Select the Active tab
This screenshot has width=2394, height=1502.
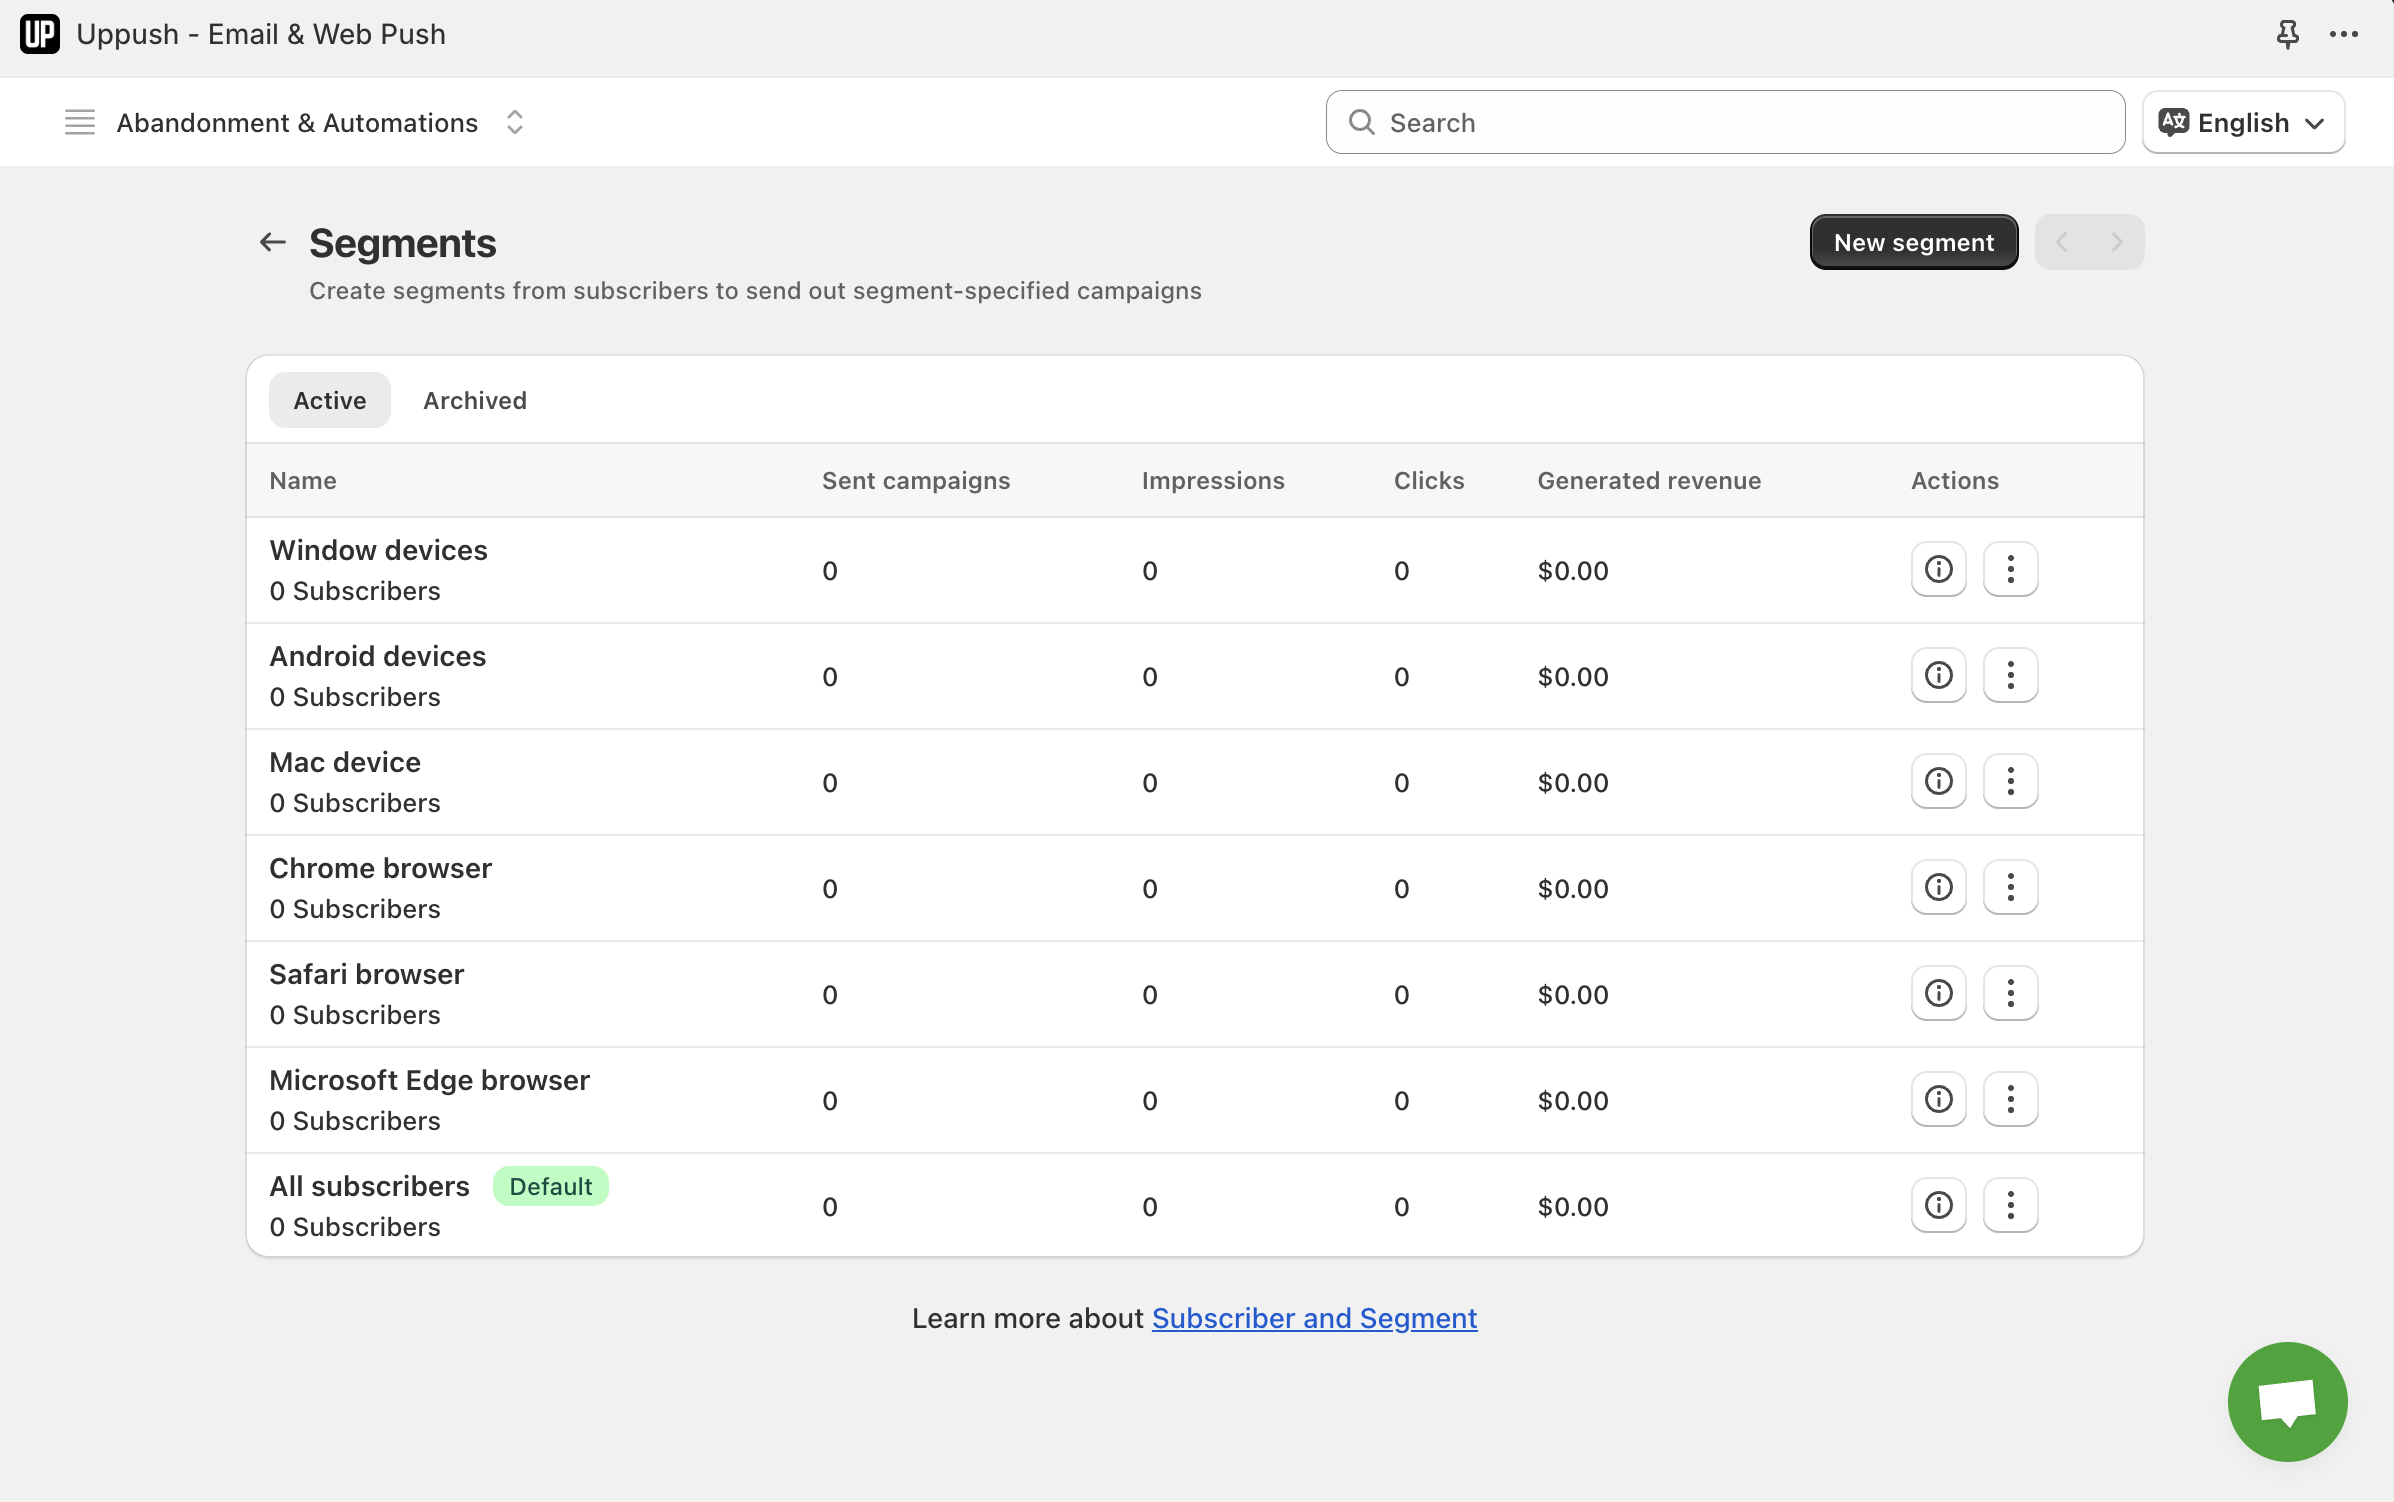point(330,400)
